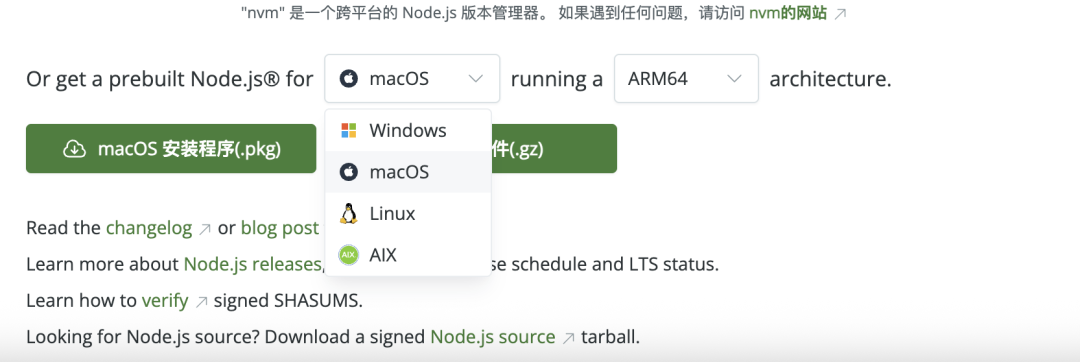The image size is (1080, 362).
Task: Pick the AIX entry in the platform list
Action: 408,255
